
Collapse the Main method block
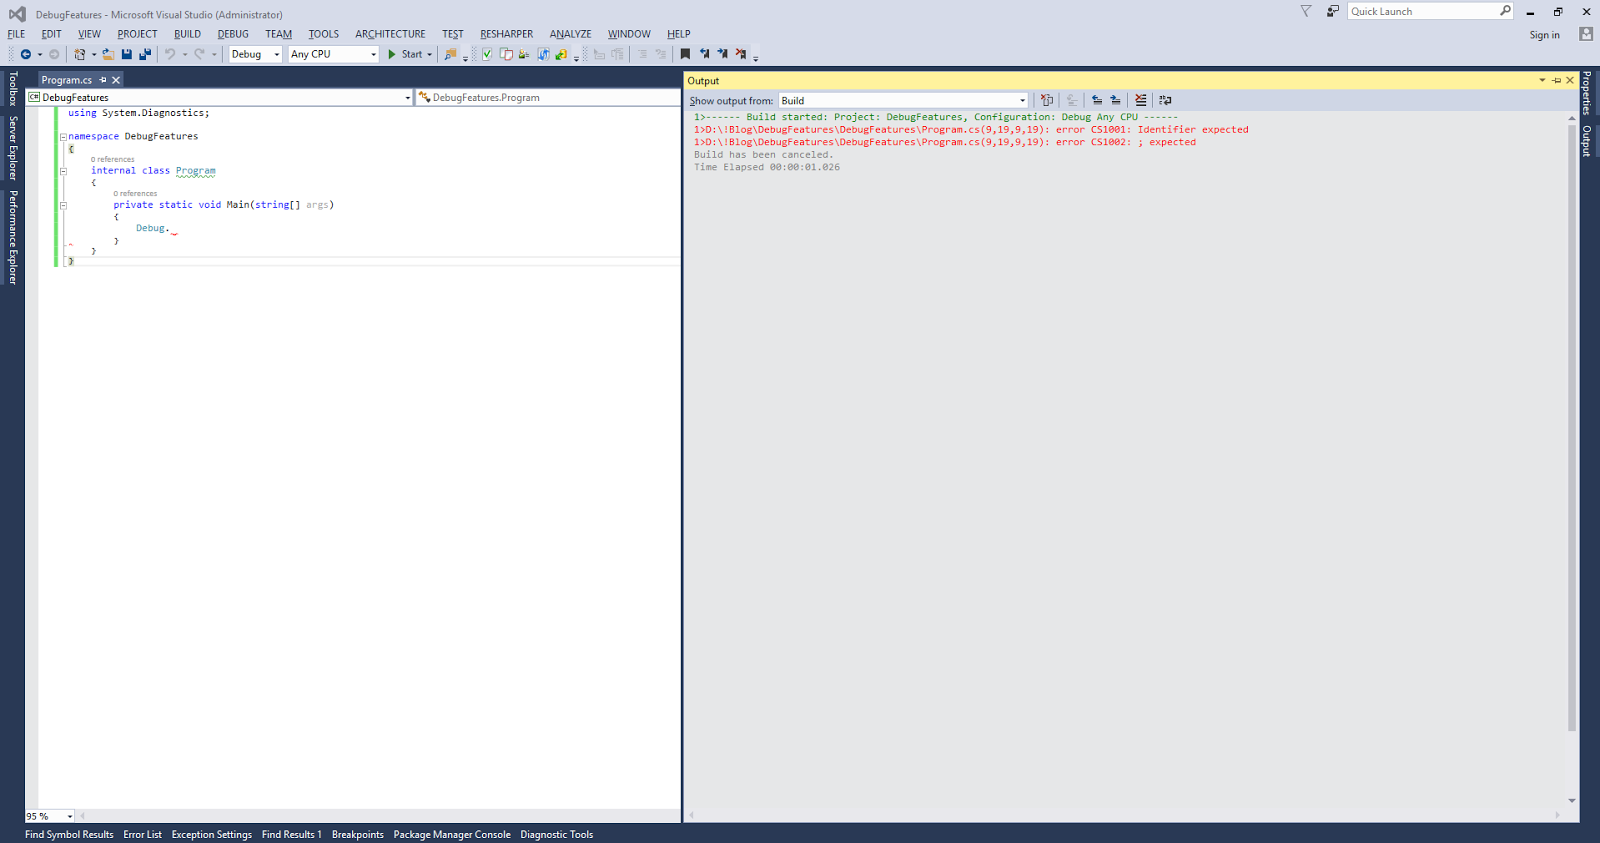tap(63, 205)
